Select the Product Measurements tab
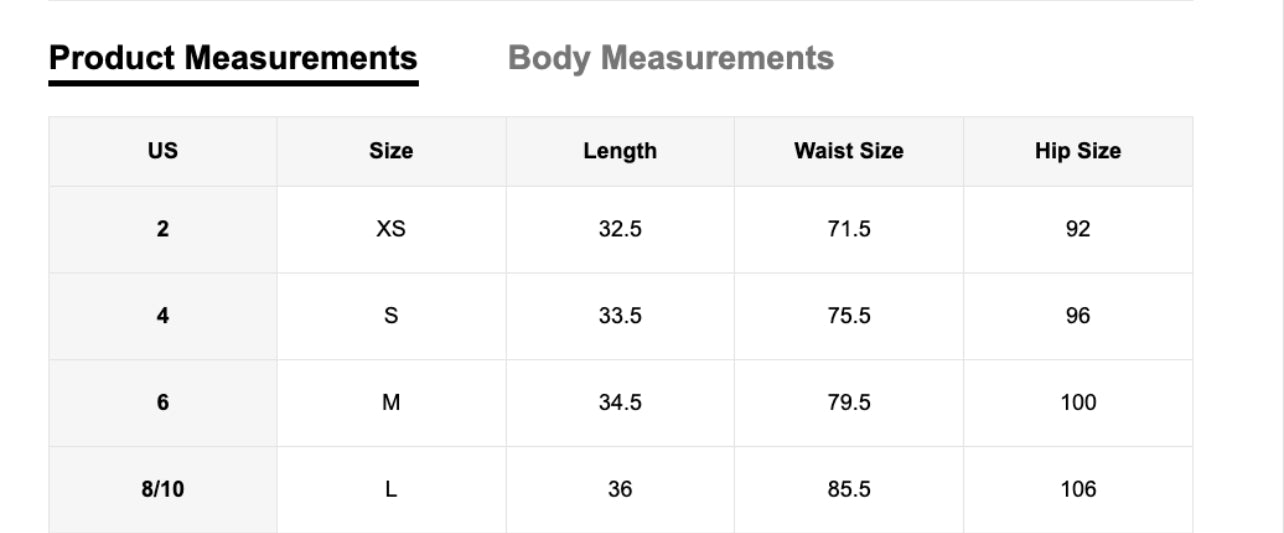Image resolution: width=1284 pixels, height=533 pixels. coord(233,58)
